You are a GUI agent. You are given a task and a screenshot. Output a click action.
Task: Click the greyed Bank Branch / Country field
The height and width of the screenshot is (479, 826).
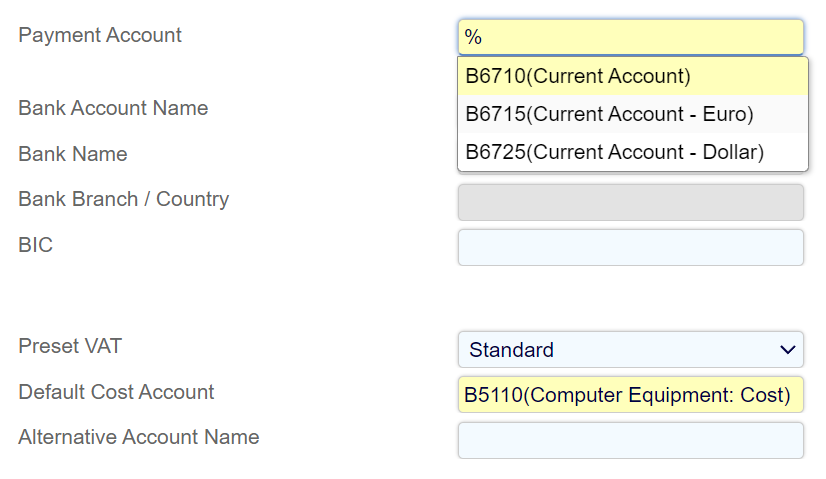[630, 201]
